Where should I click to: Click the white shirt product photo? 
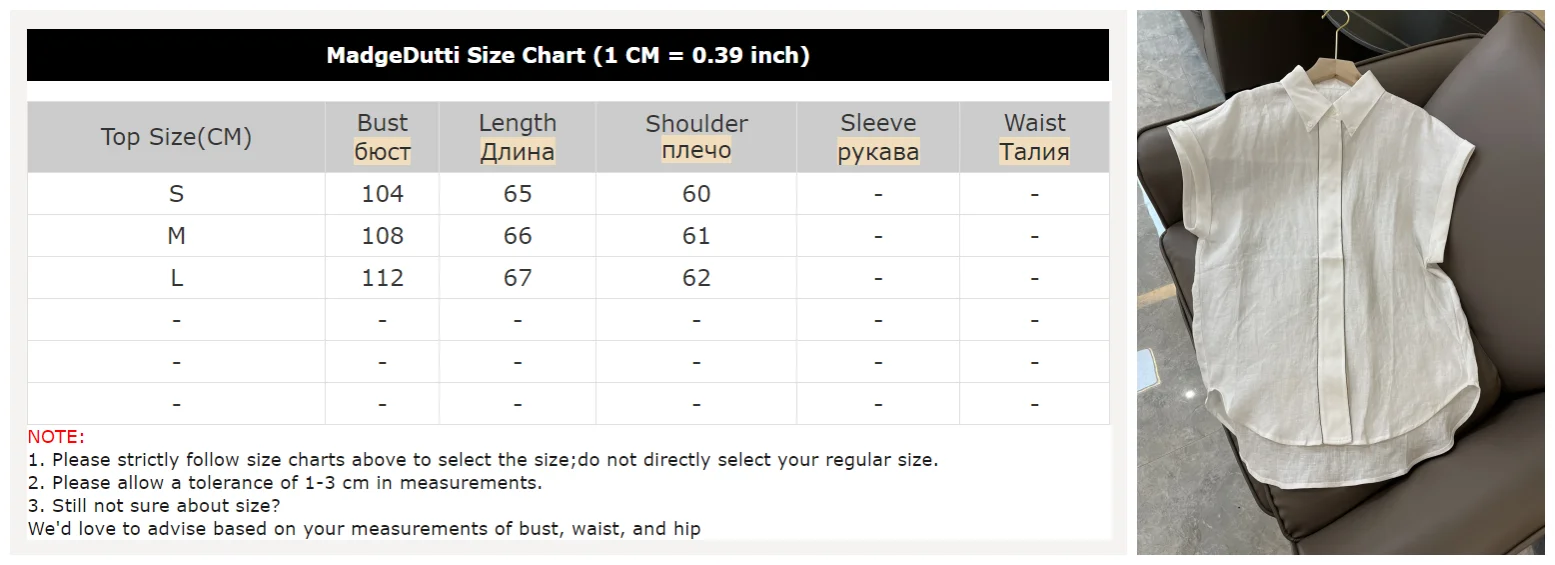(x=1340, y=282)
